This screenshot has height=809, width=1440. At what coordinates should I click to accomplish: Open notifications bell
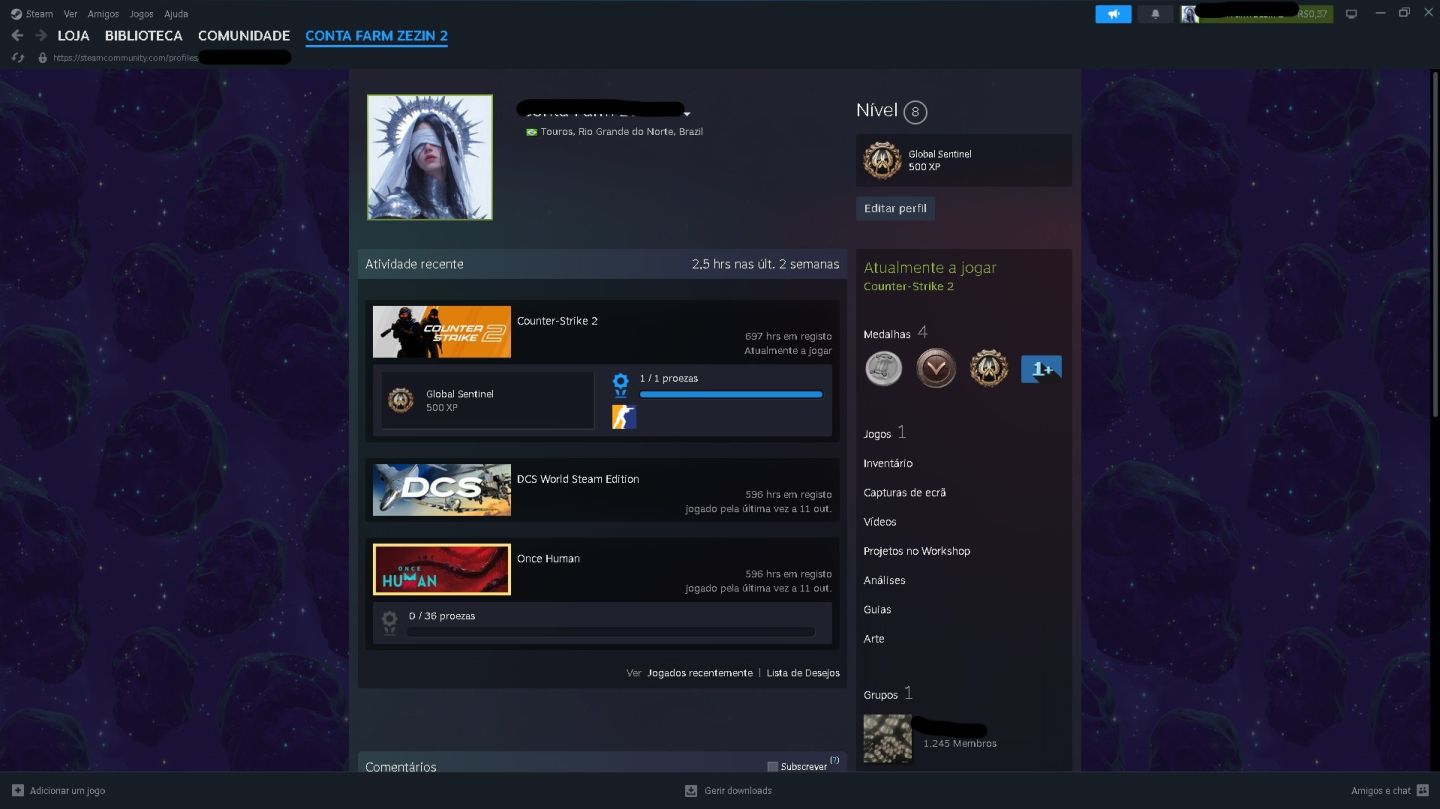tap(1155, 14)
